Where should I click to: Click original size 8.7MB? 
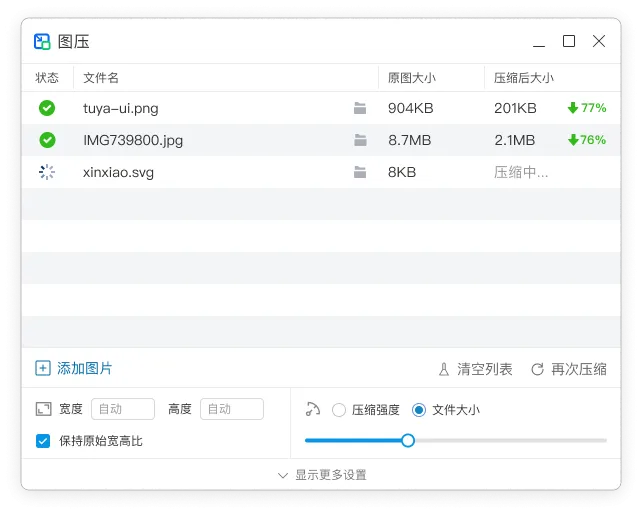(x=410, y=140)
